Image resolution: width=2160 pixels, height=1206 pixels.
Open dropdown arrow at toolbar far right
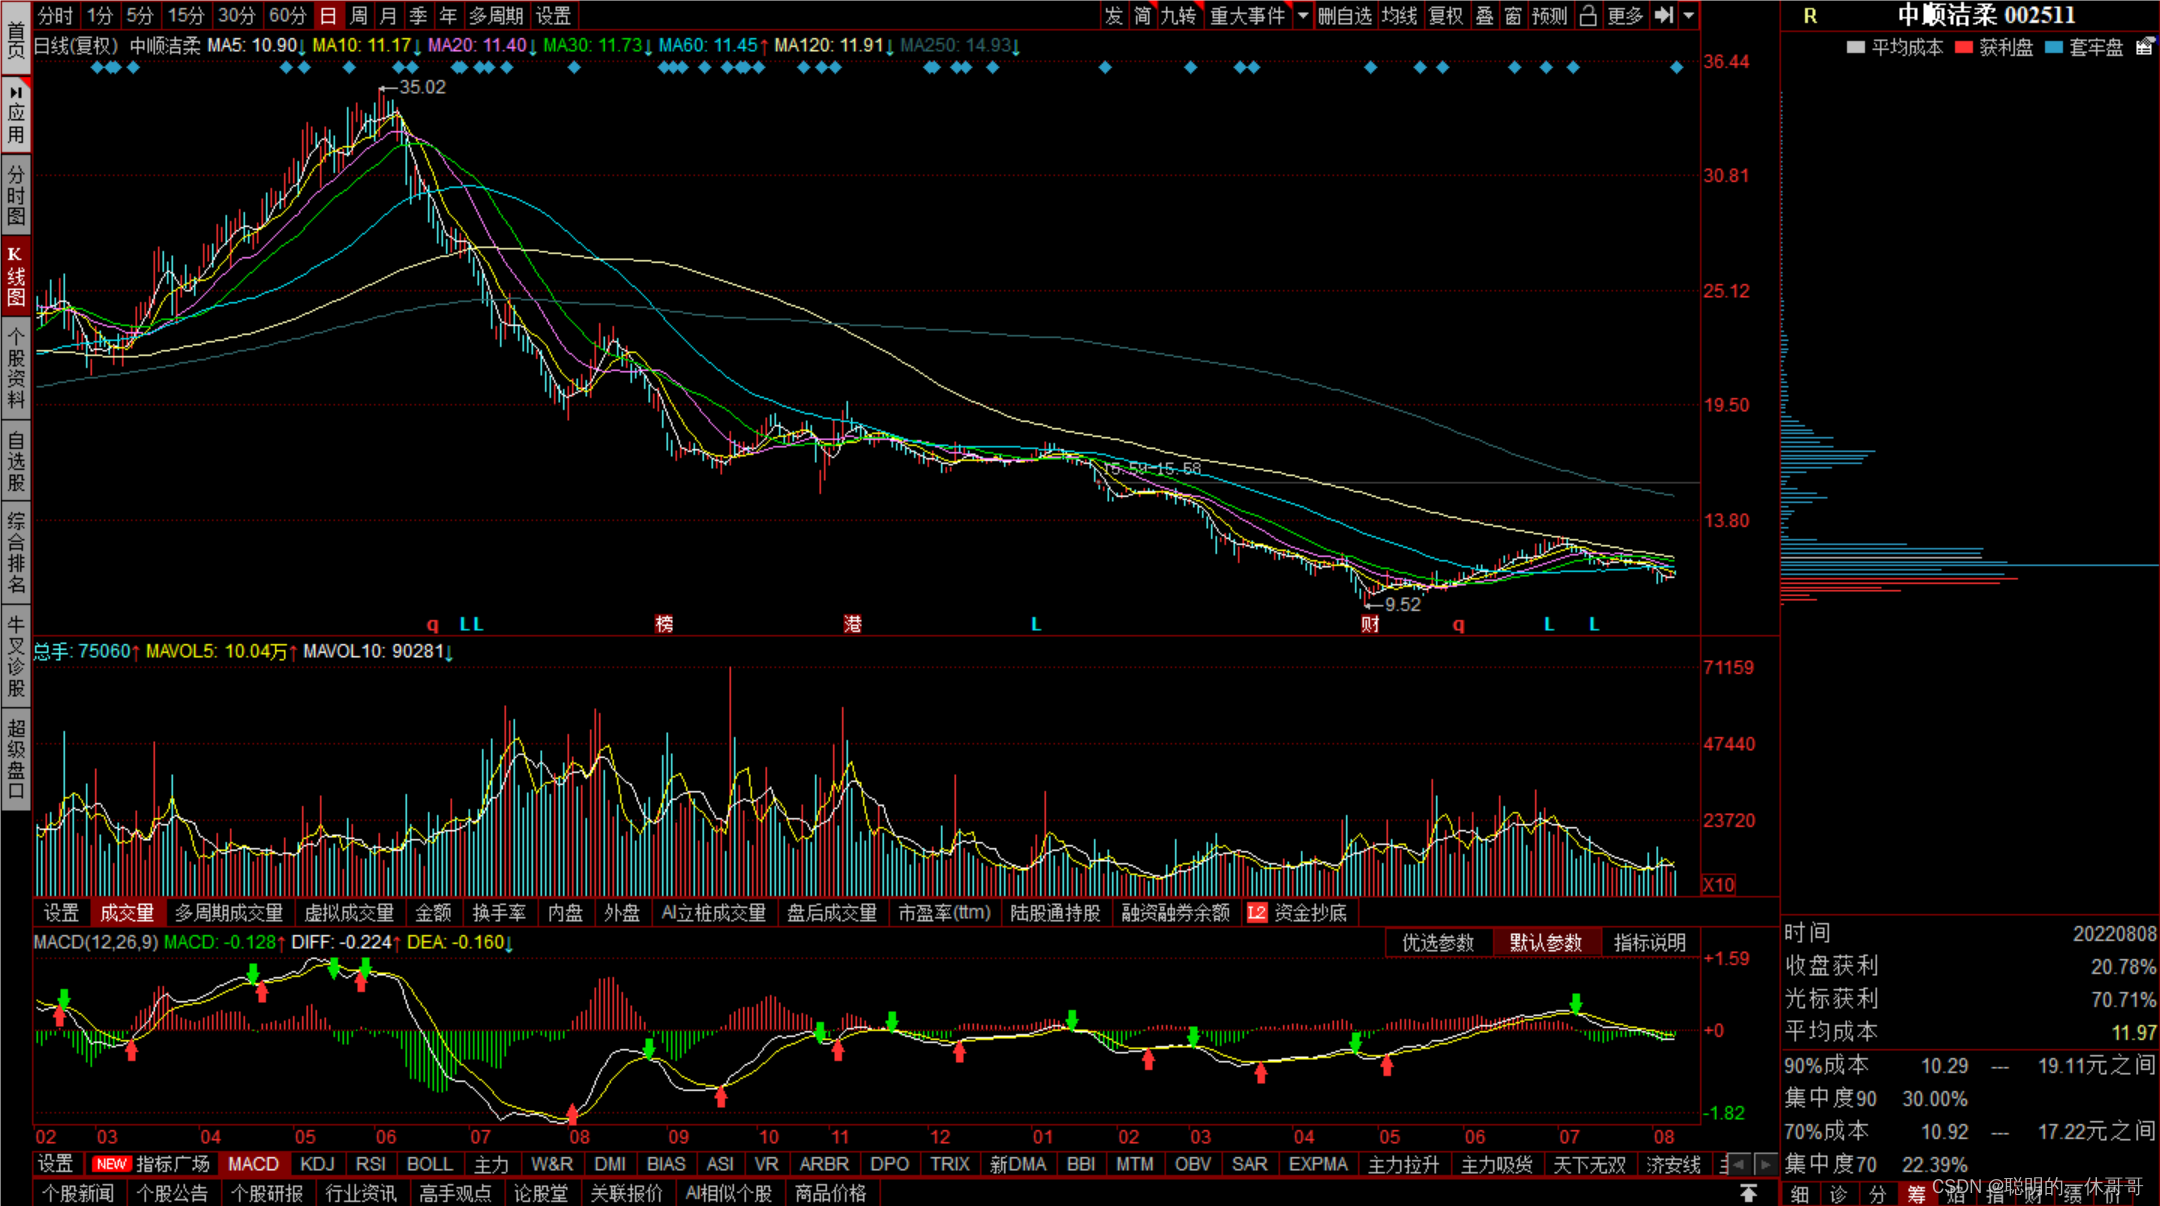click(x=1689, y=15)
